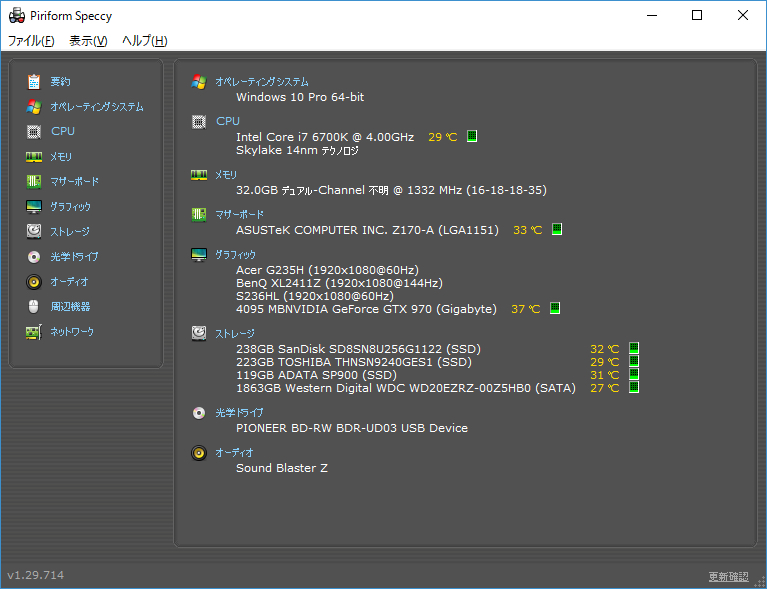Viewport: 767px width, 589px height.
Task: Click the BenQ XL2411Z monitor entry
Action: tap(339, 283)
